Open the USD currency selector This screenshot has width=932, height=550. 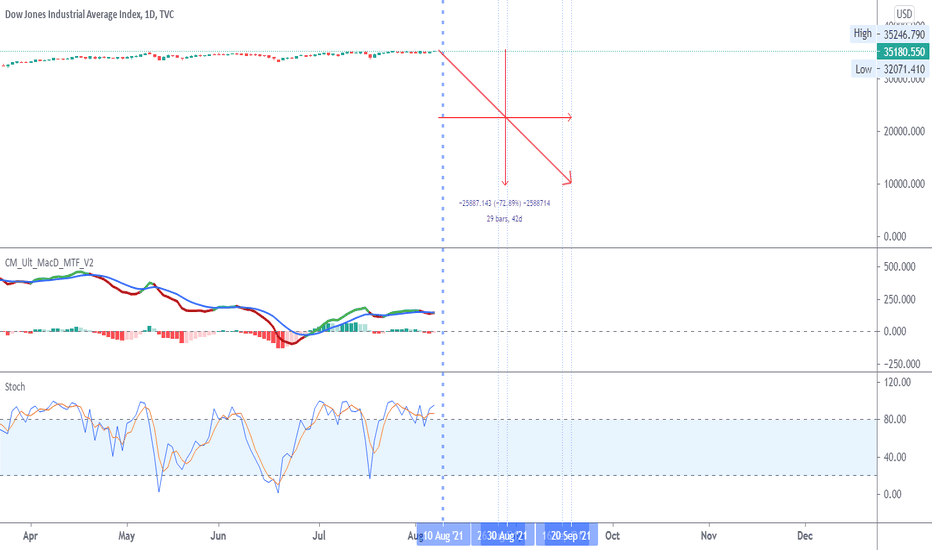(x=903, y=14)
